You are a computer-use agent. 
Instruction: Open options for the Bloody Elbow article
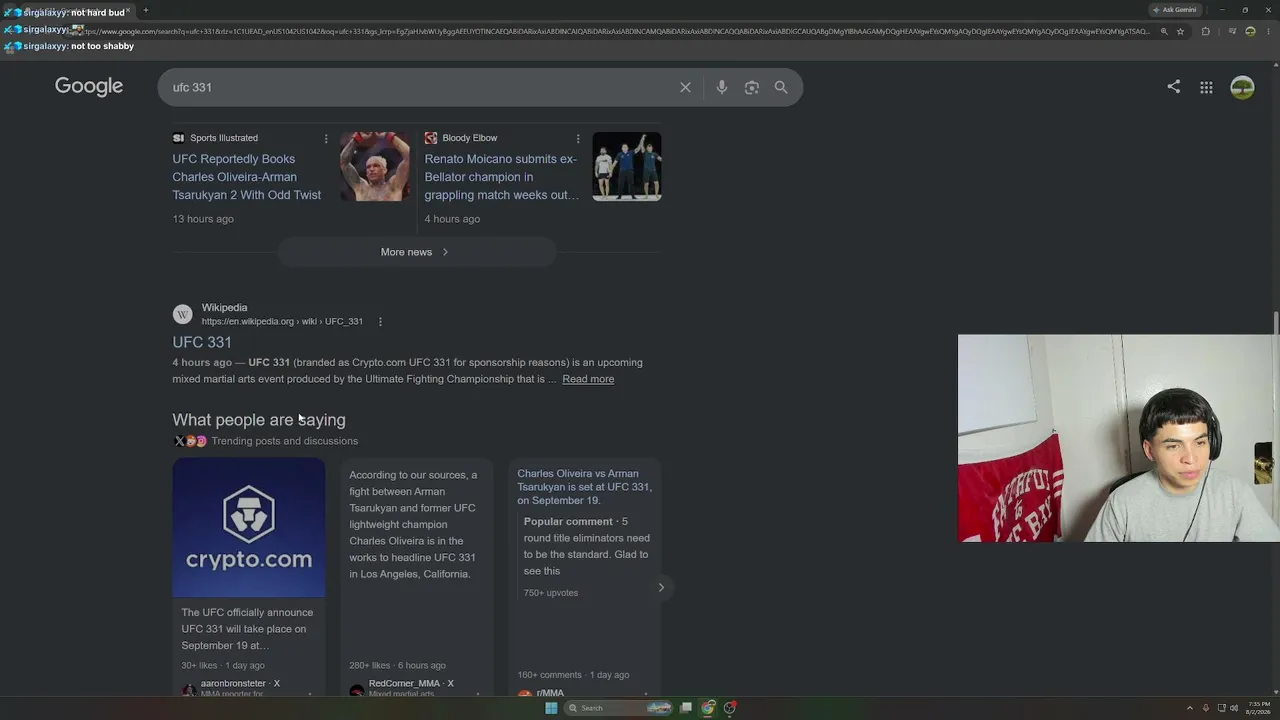point(577,138)
